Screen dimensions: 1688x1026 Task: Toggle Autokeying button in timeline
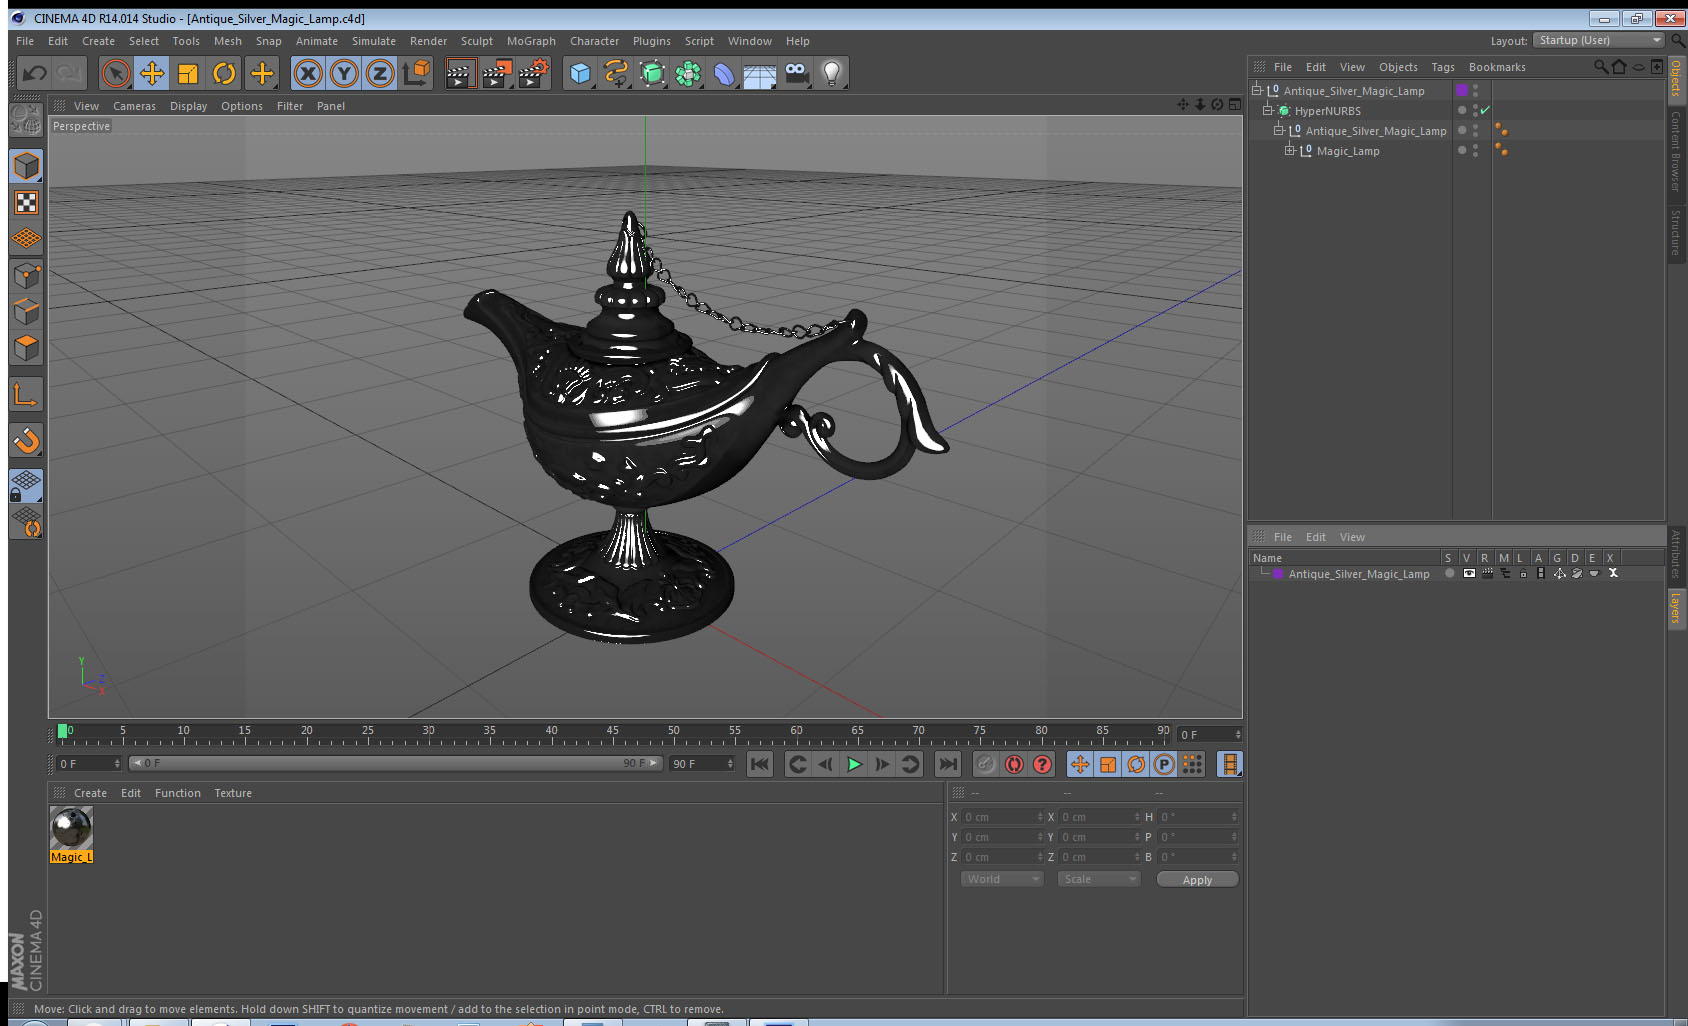click(1014, 764)
